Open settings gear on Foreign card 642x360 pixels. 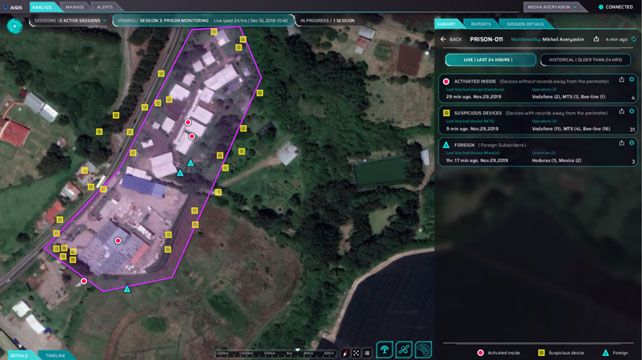632,143
